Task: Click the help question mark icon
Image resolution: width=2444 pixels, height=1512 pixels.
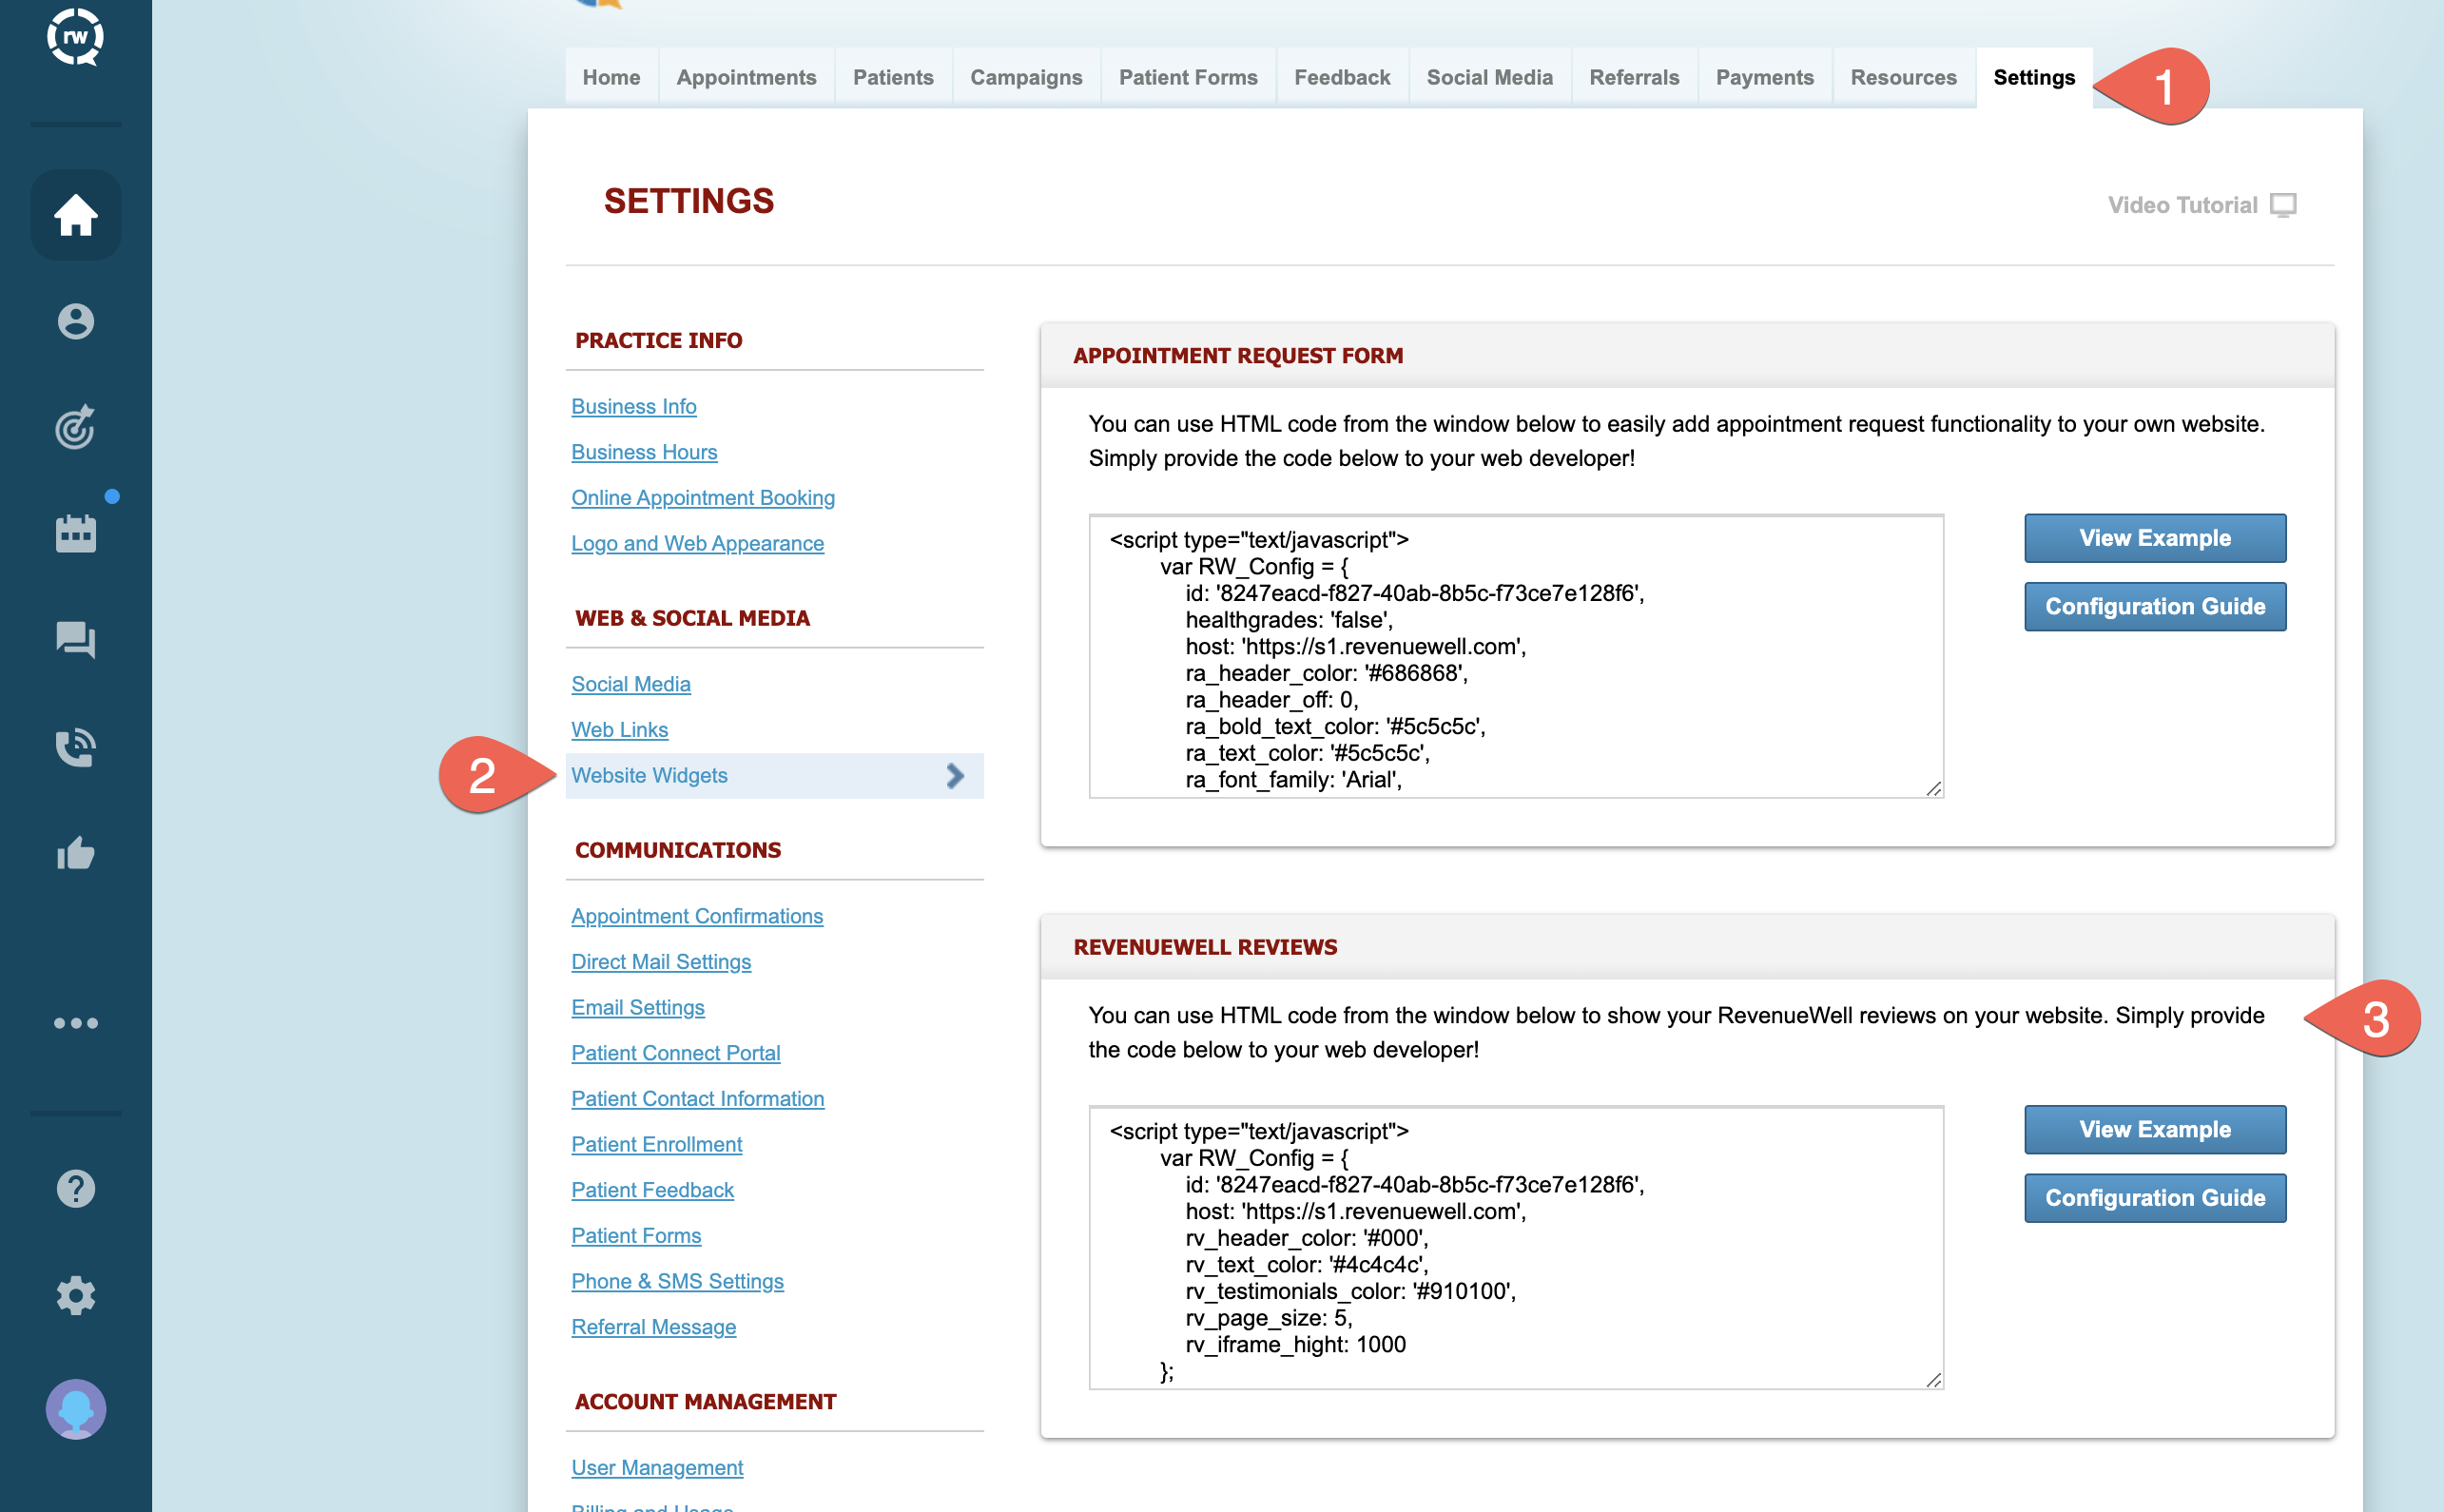Action: tap(75, 1189)
